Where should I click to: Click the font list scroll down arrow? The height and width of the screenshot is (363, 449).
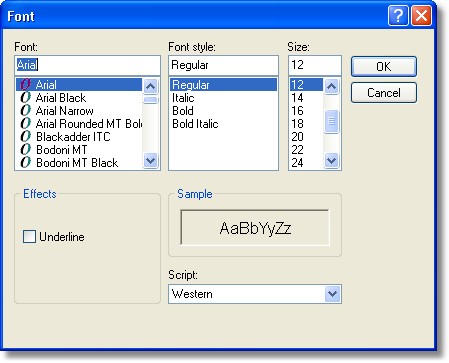tap(150, 161)
